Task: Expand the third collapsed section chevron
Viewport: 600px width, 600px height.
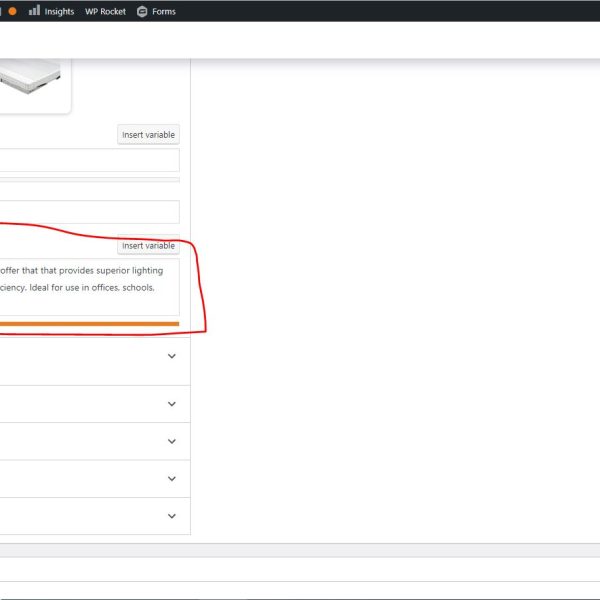Action: pos(171,441)
